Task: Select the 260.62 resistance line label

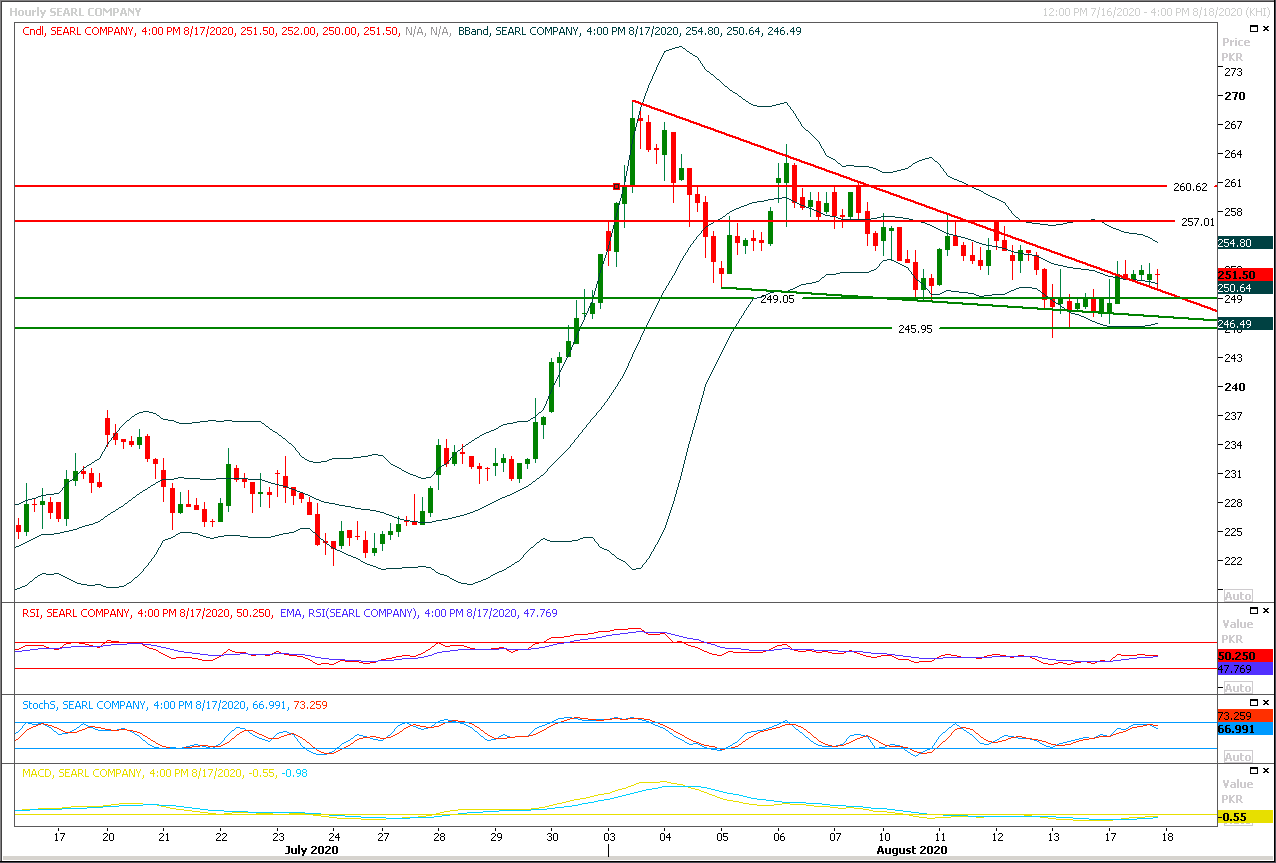Action: pyautogui.click(x=1192, y=186)
